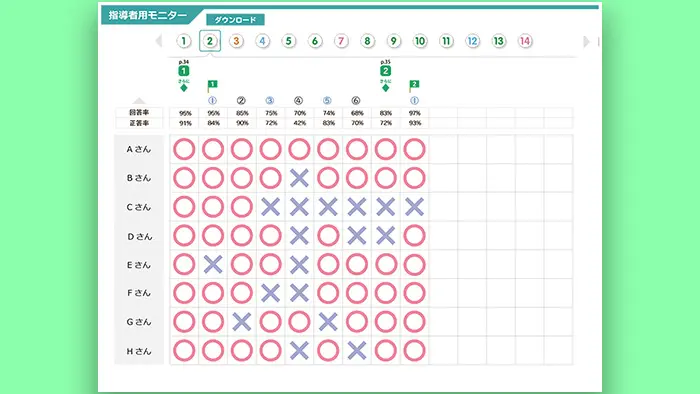
Task: Click green section badge 1 under p.34
Action: point(183,71)
